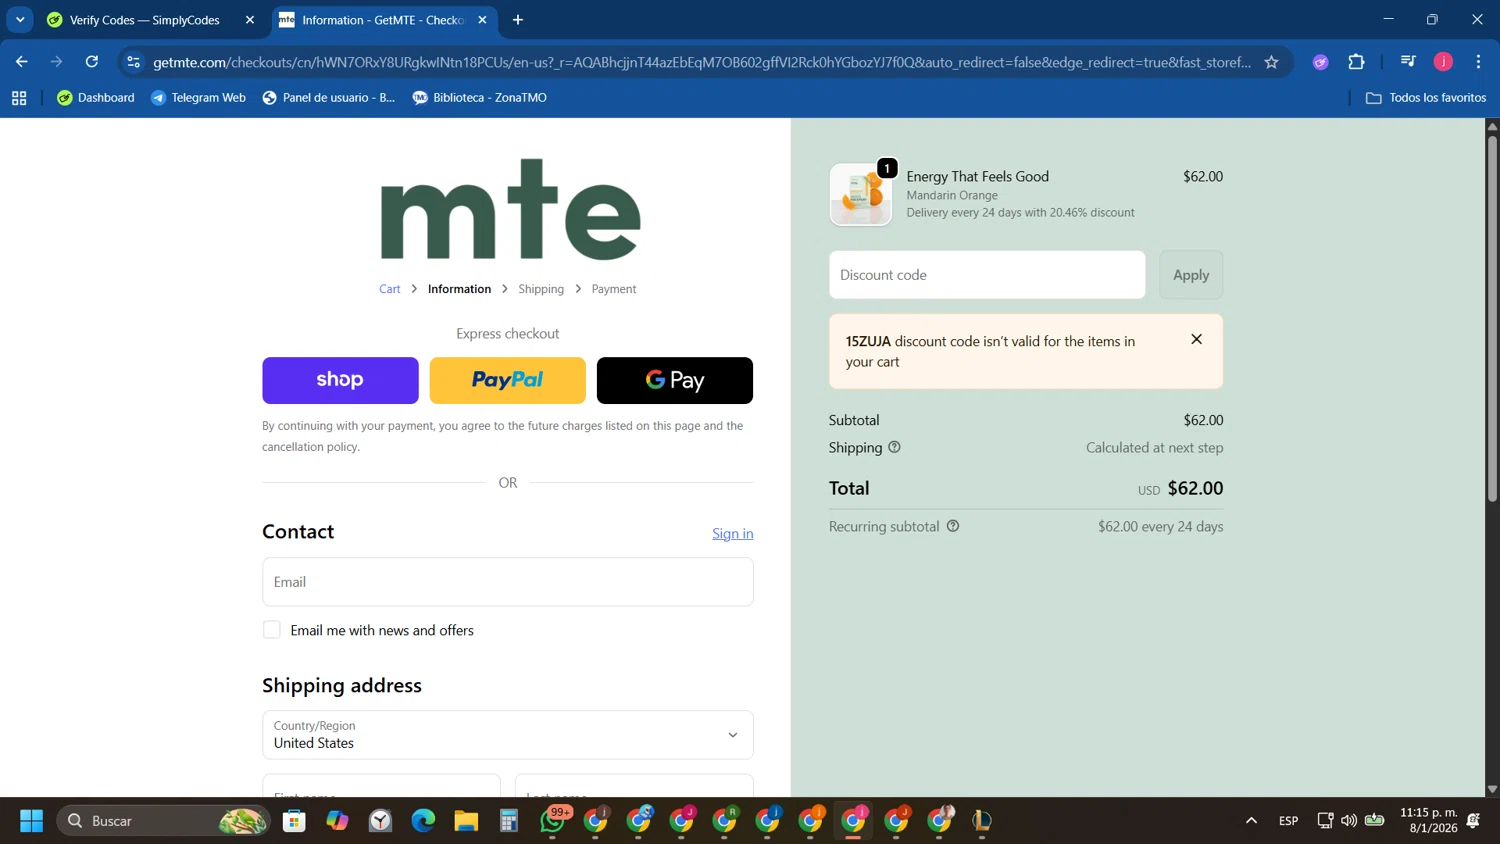Click the taskbar Buscar search box

point(164,821)
